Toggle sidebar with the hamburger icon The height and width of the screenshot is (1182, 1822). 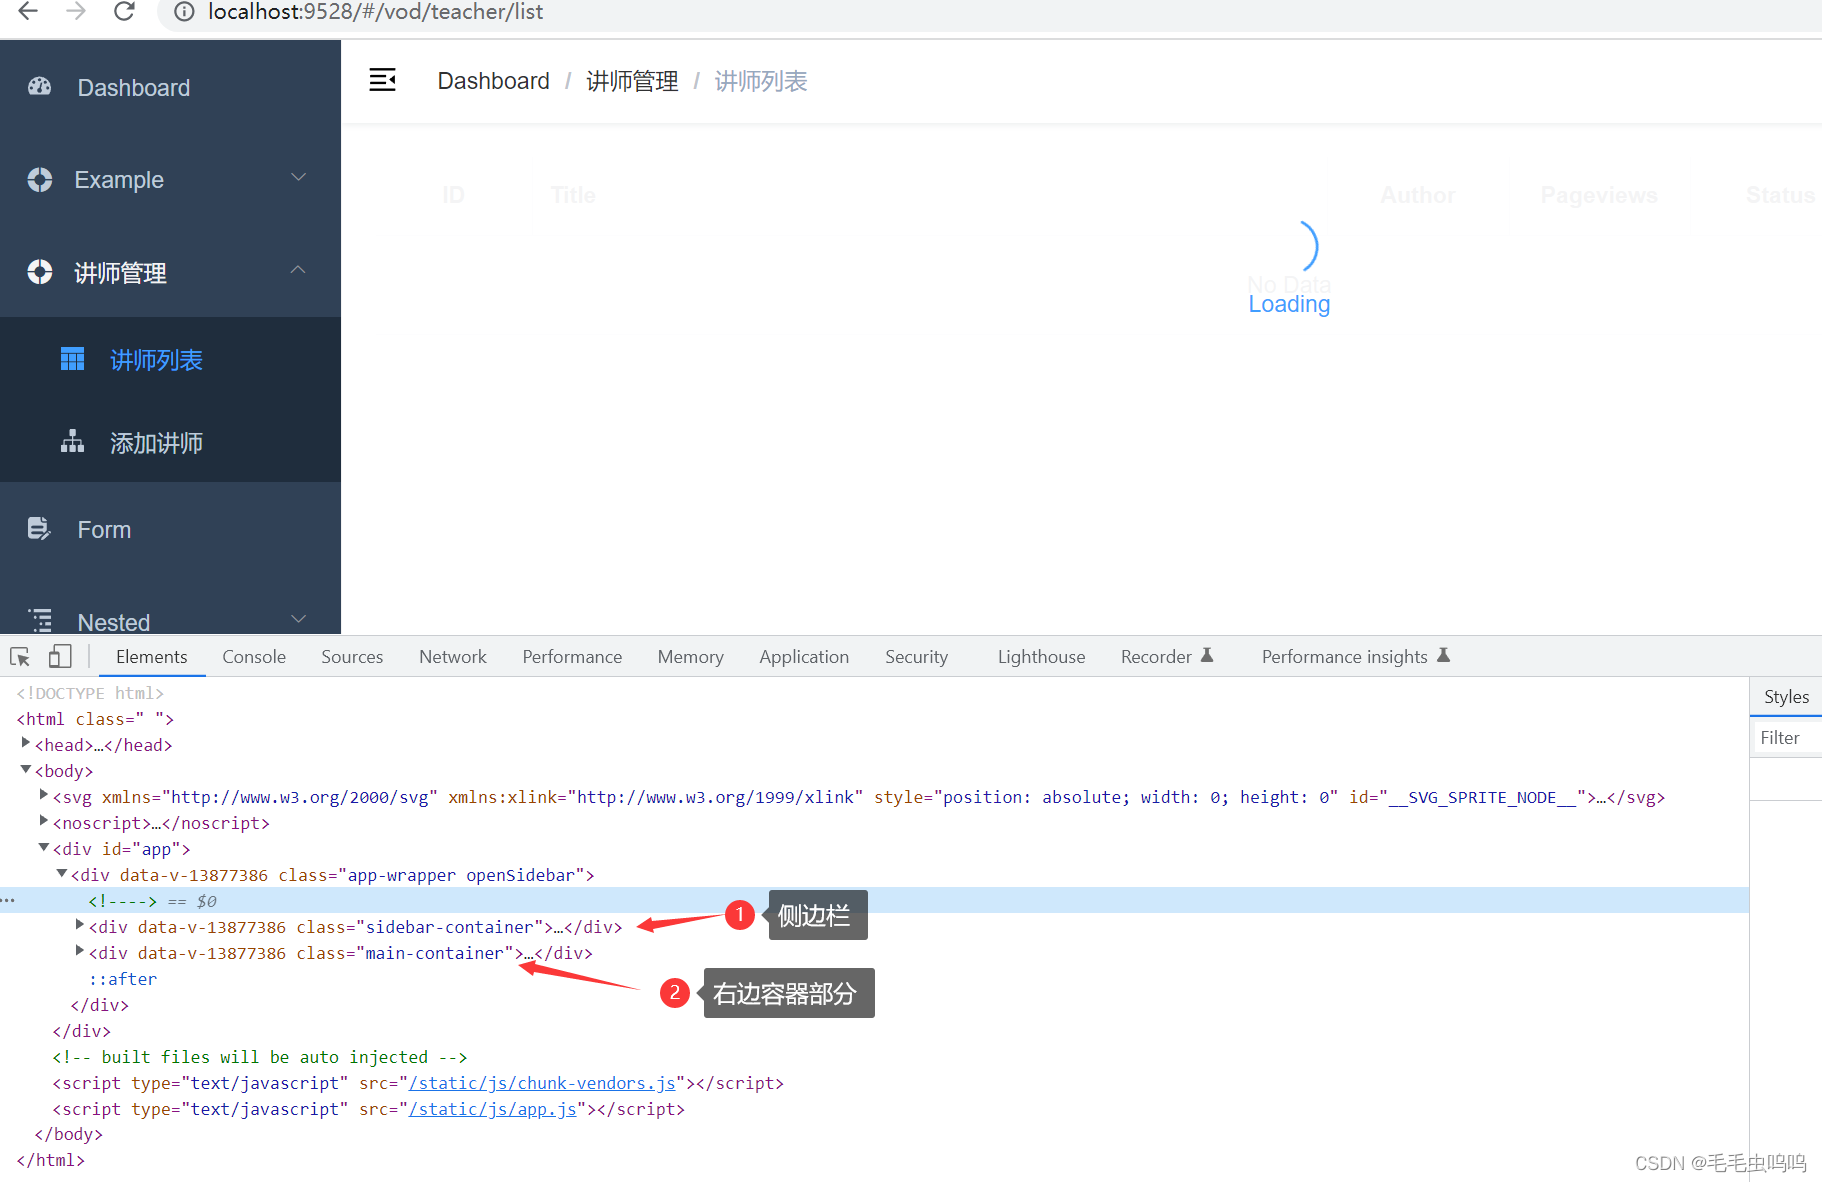[383, 80]
